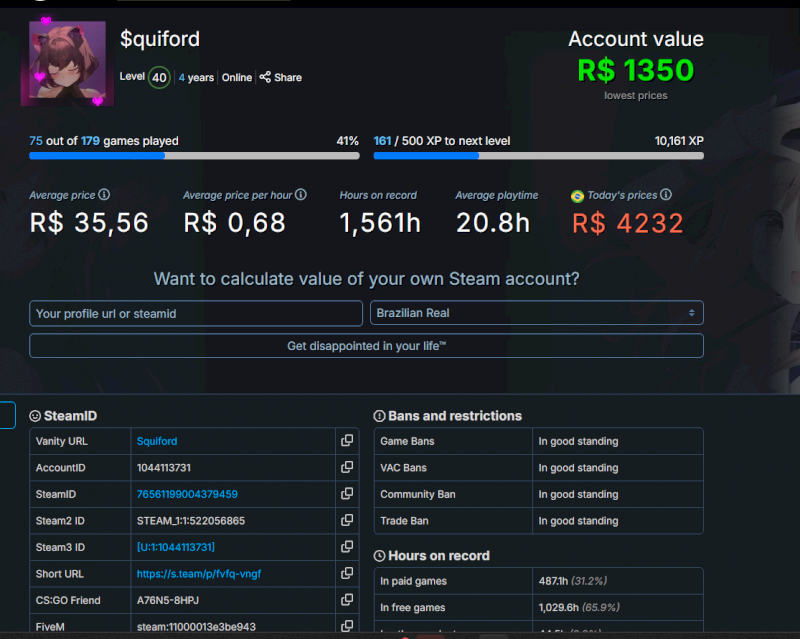Click the R$ 1350 account value

click(636, 70)
